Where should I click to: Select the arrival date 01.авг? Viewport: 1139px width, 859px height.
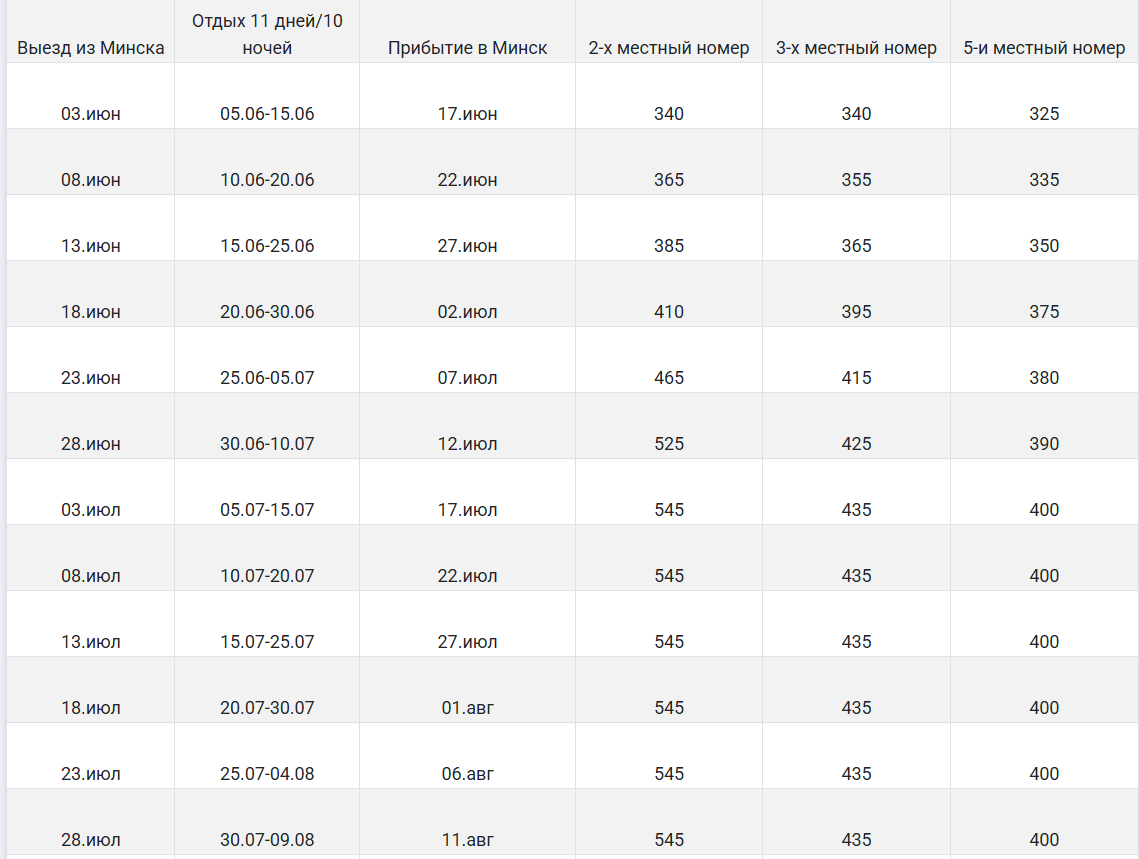tap(467, 708)
